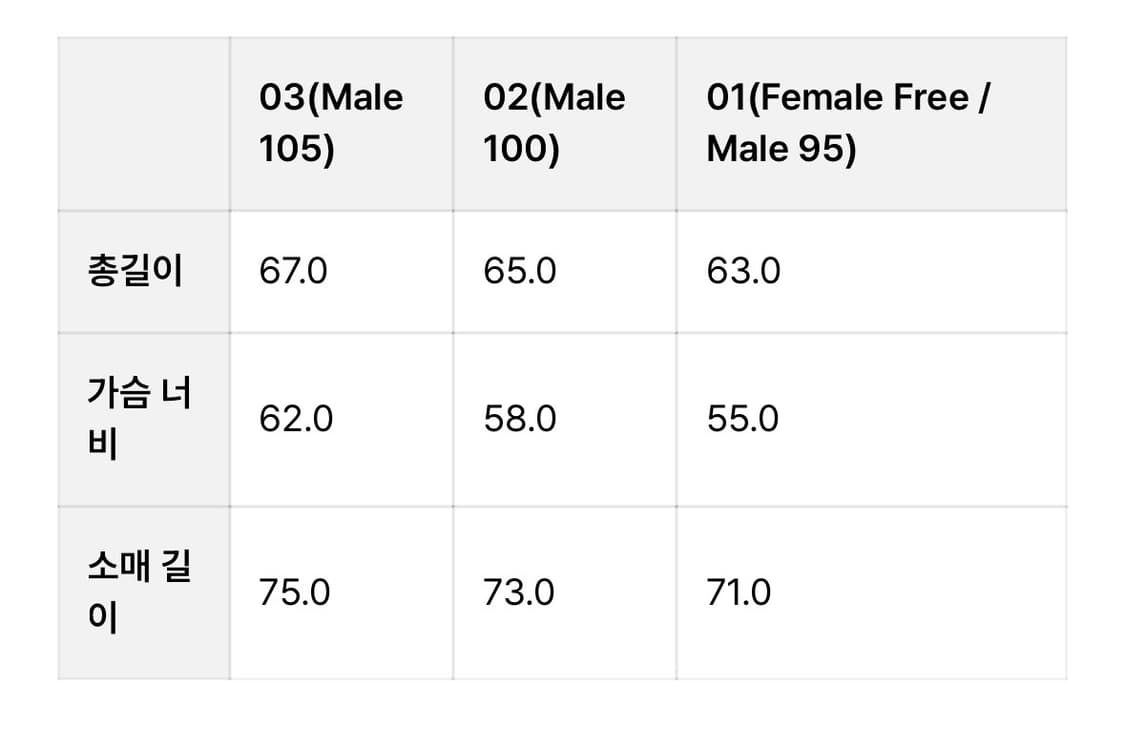Pick the 71.0 sleeve length value
The height and width of the screenshot is (746, 1125).
(x=739, y=593)
